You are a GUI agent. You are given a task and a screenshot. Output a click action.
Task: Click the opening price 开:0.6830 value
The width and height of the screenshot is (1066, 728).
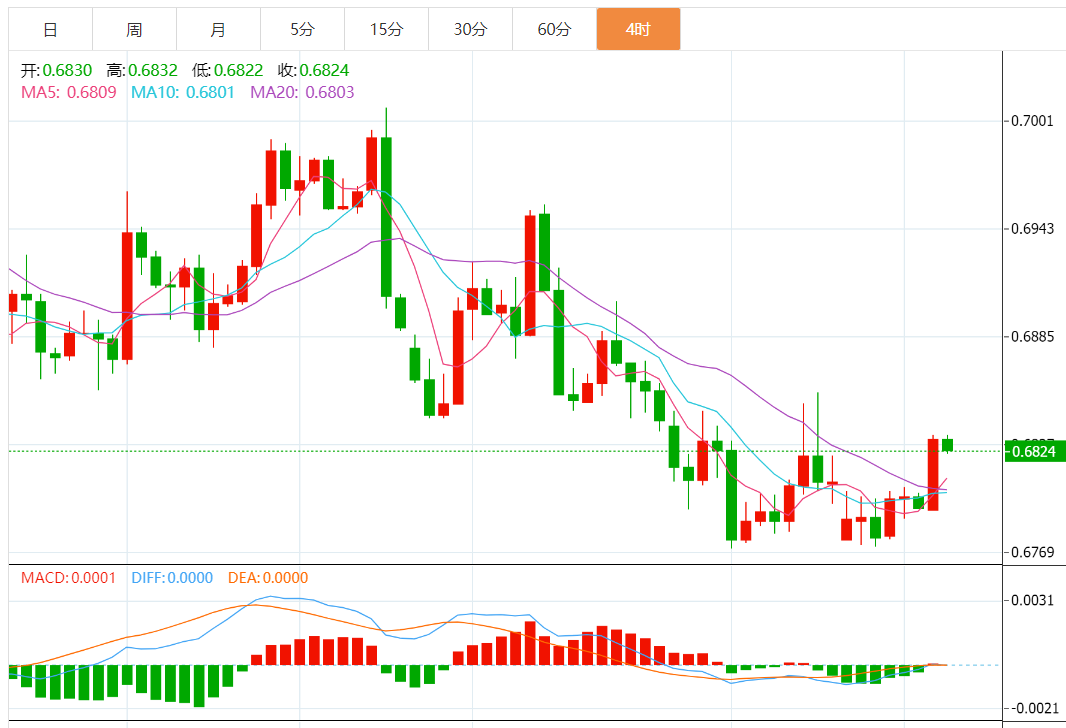(56, 70)
